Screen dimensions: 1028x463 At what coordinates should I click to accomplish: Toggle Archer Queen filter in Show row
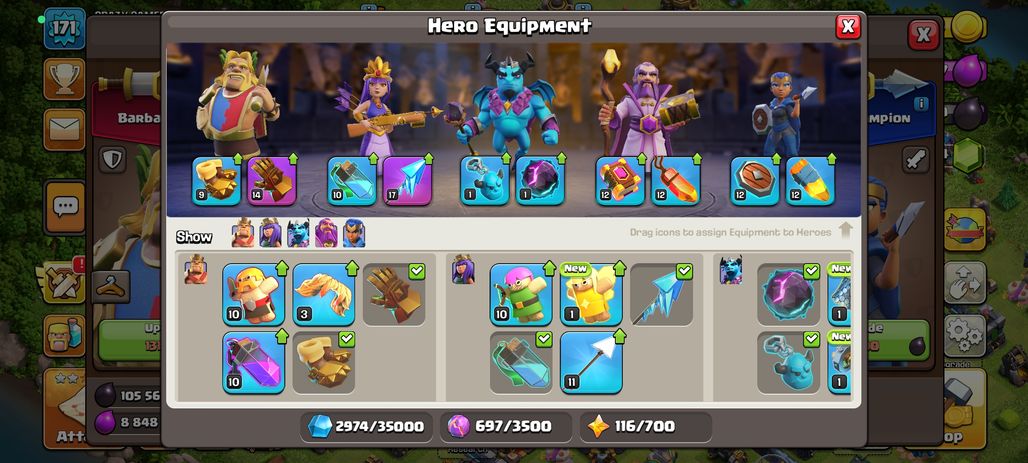tap(270, 233)
